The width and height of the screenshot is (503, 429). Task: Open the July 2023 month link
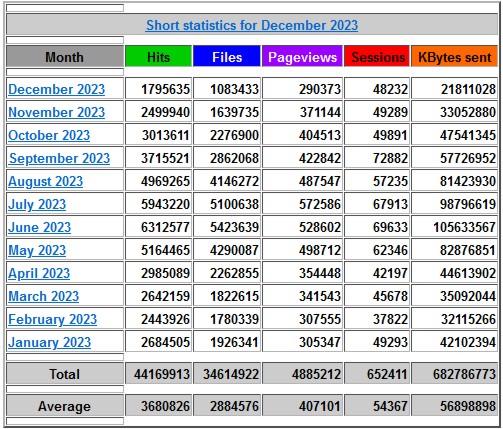coord(37,204)
